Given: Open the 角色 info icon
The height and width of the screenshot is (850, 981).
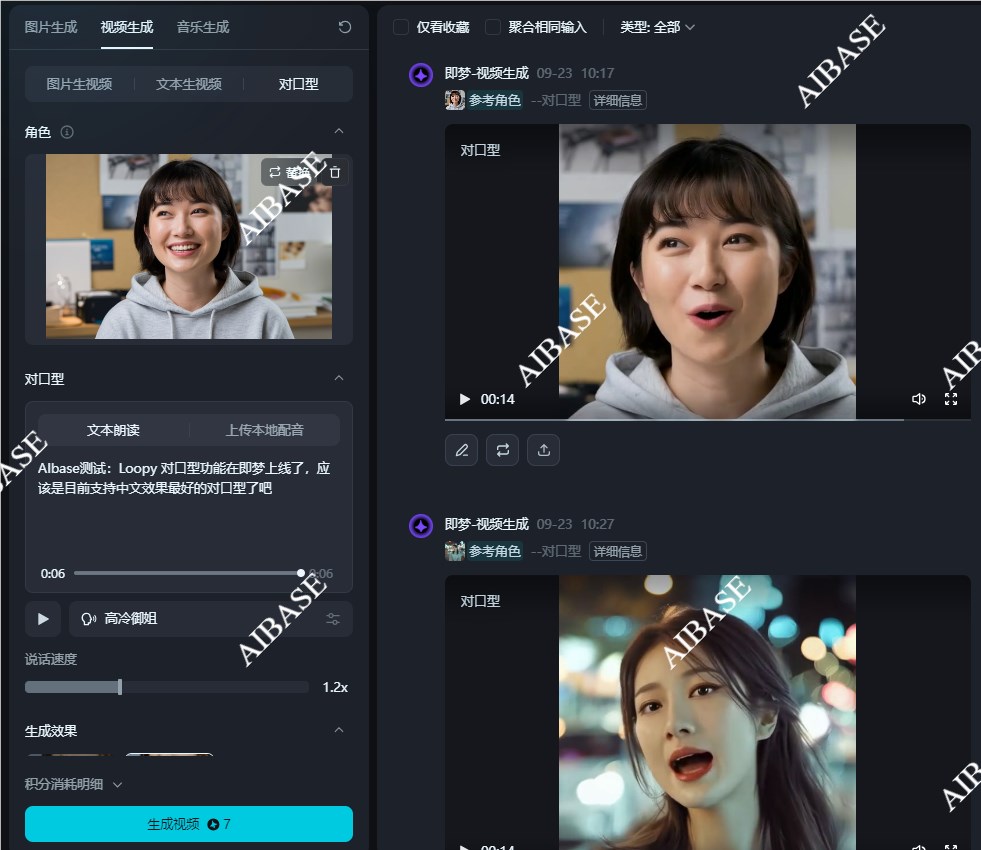Looking at the screenshot, I should click(x=67, y=132).
